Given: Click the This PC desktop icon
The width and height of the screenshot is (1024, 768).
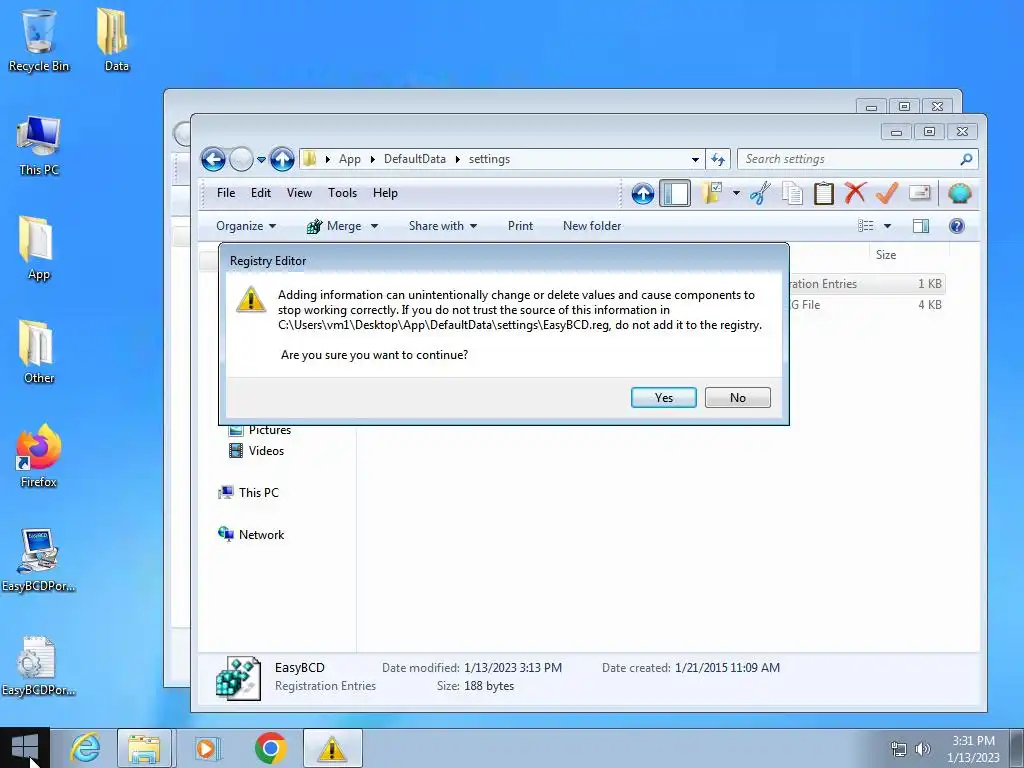Looking at the screenshot, I should [x=39, y=146].
